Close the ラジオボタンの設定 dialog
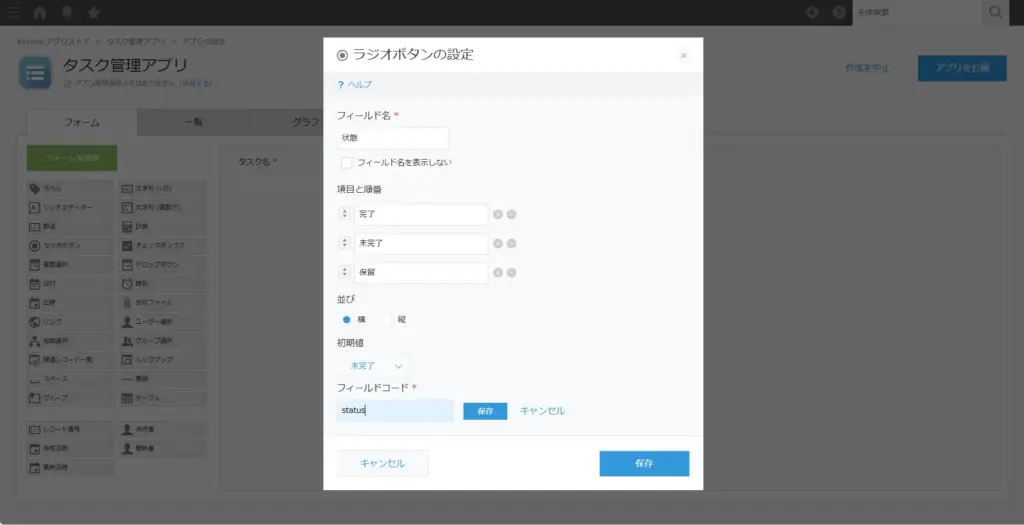 684,56
